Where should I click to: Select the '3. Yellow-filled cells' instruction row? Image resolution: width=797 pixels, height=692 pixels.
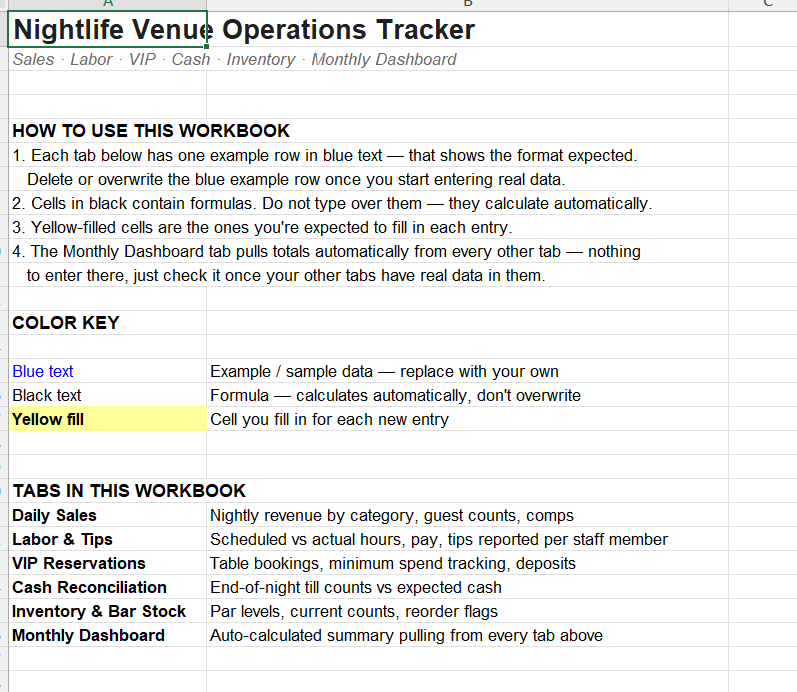262,227
